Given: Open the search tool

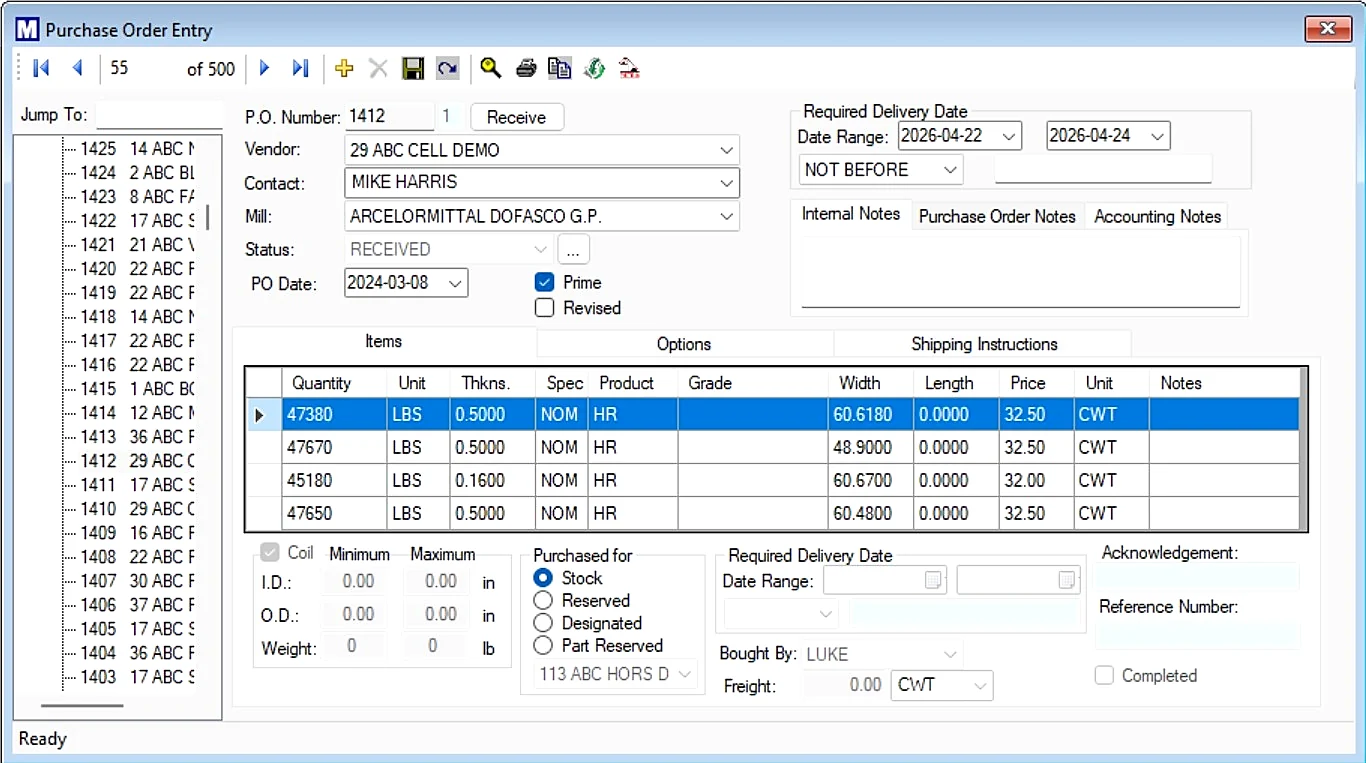Looking at the screenshot, I should (x=490, y=68).
